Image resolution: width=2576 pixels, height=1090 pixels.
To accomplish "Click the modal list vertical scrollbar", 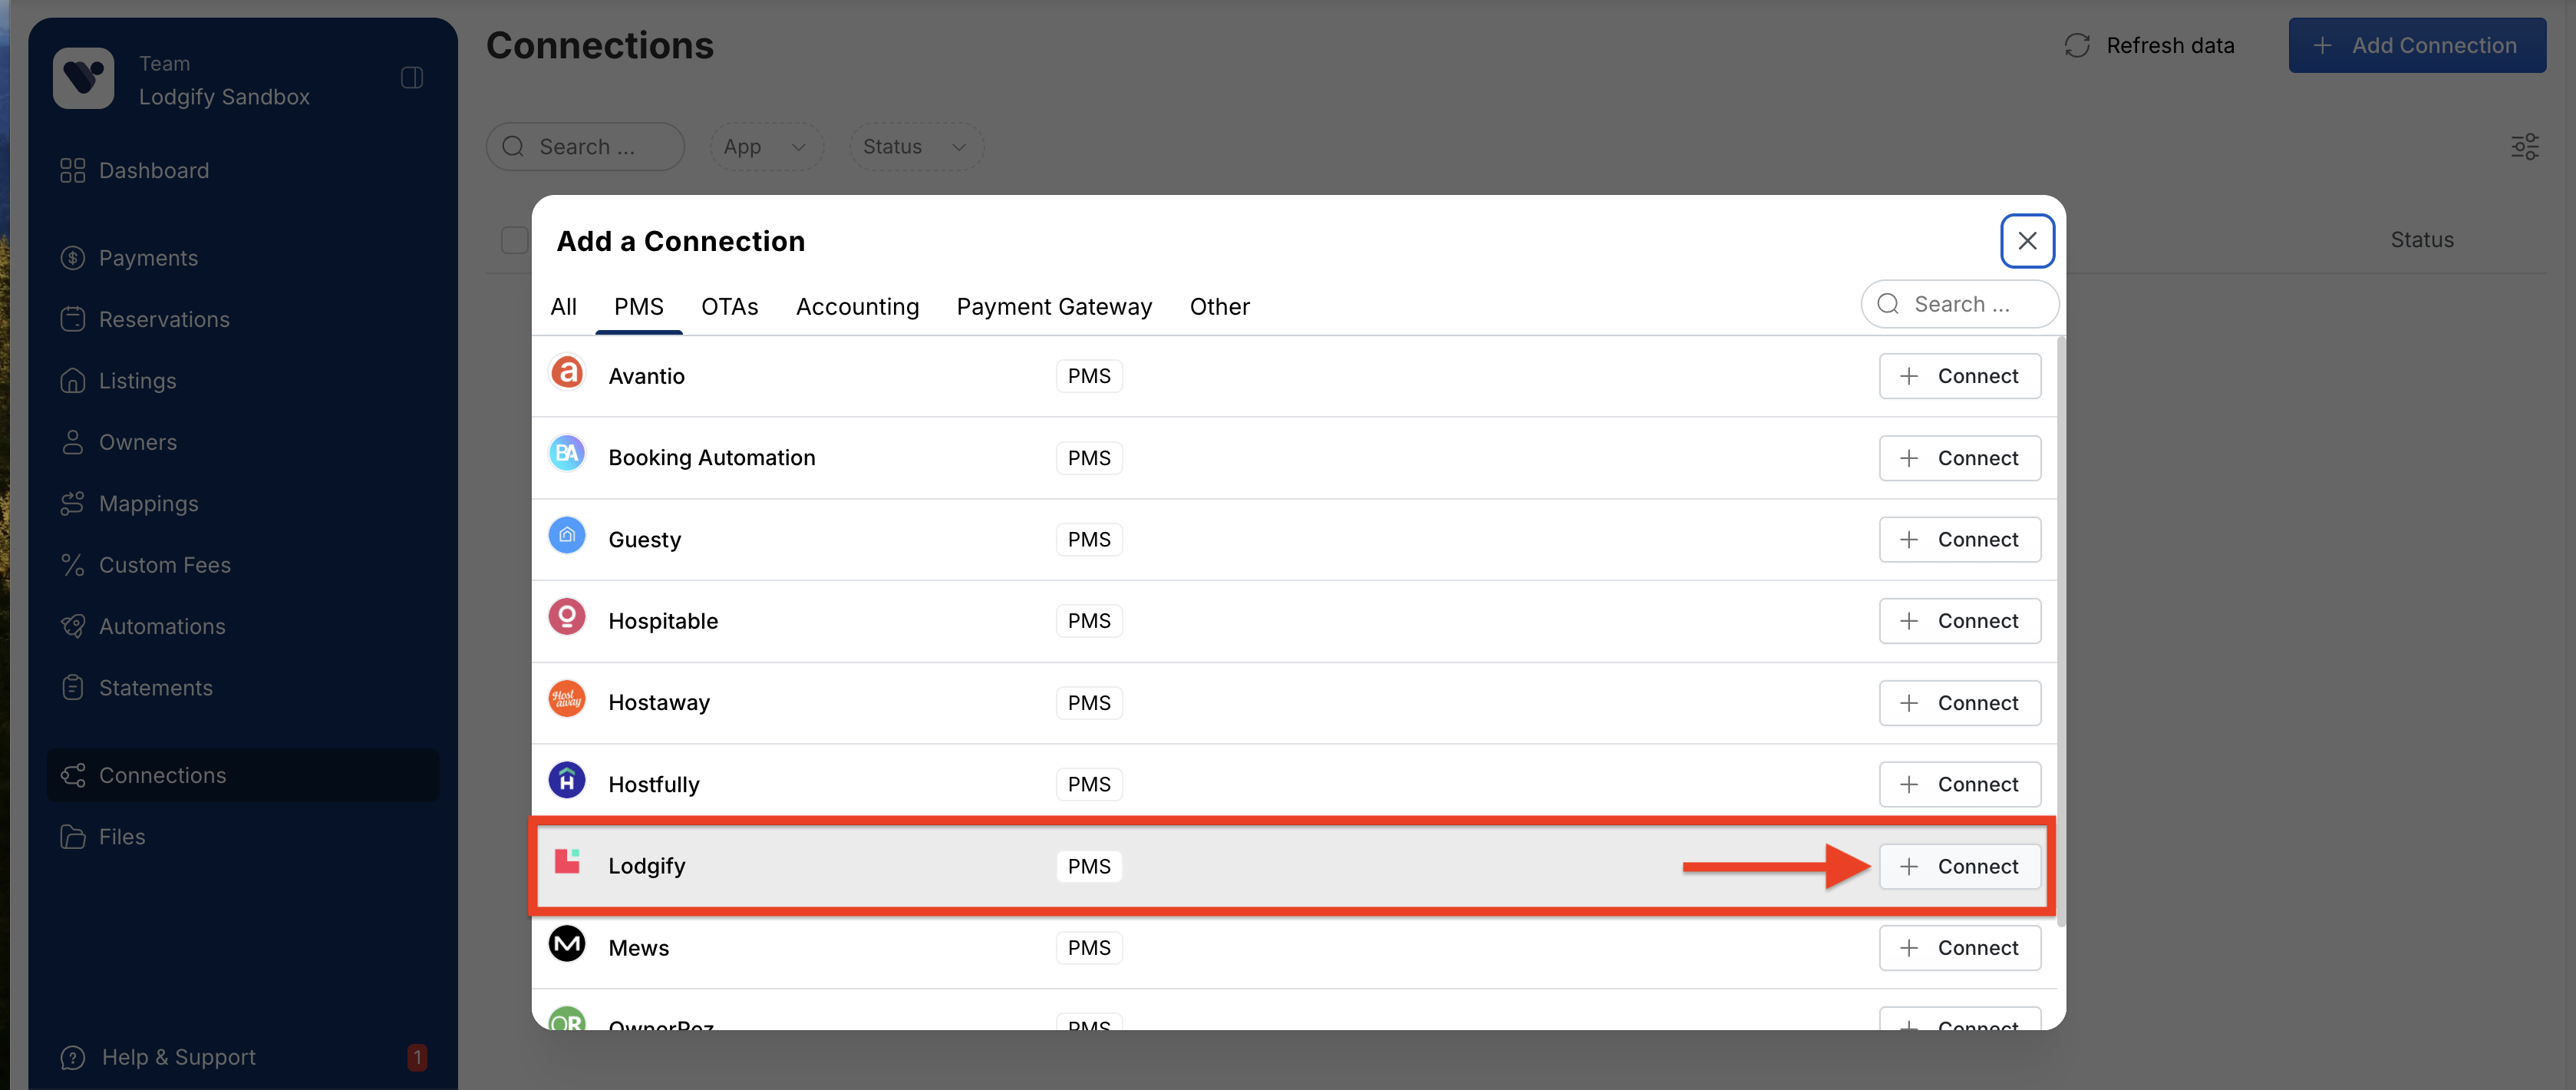I will point(2060,630).
